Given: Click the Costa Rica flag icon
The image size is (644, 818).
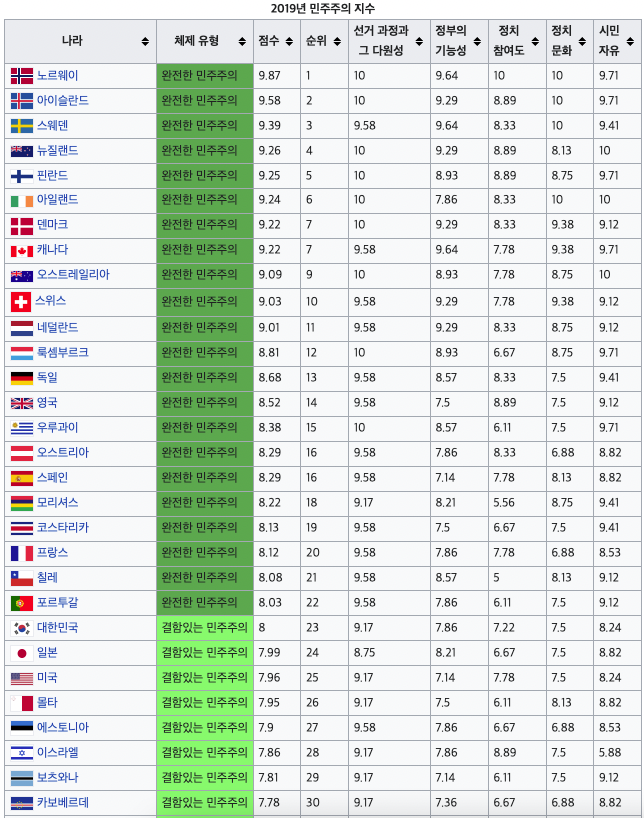Looking at the screenshot, I should 21,528.
